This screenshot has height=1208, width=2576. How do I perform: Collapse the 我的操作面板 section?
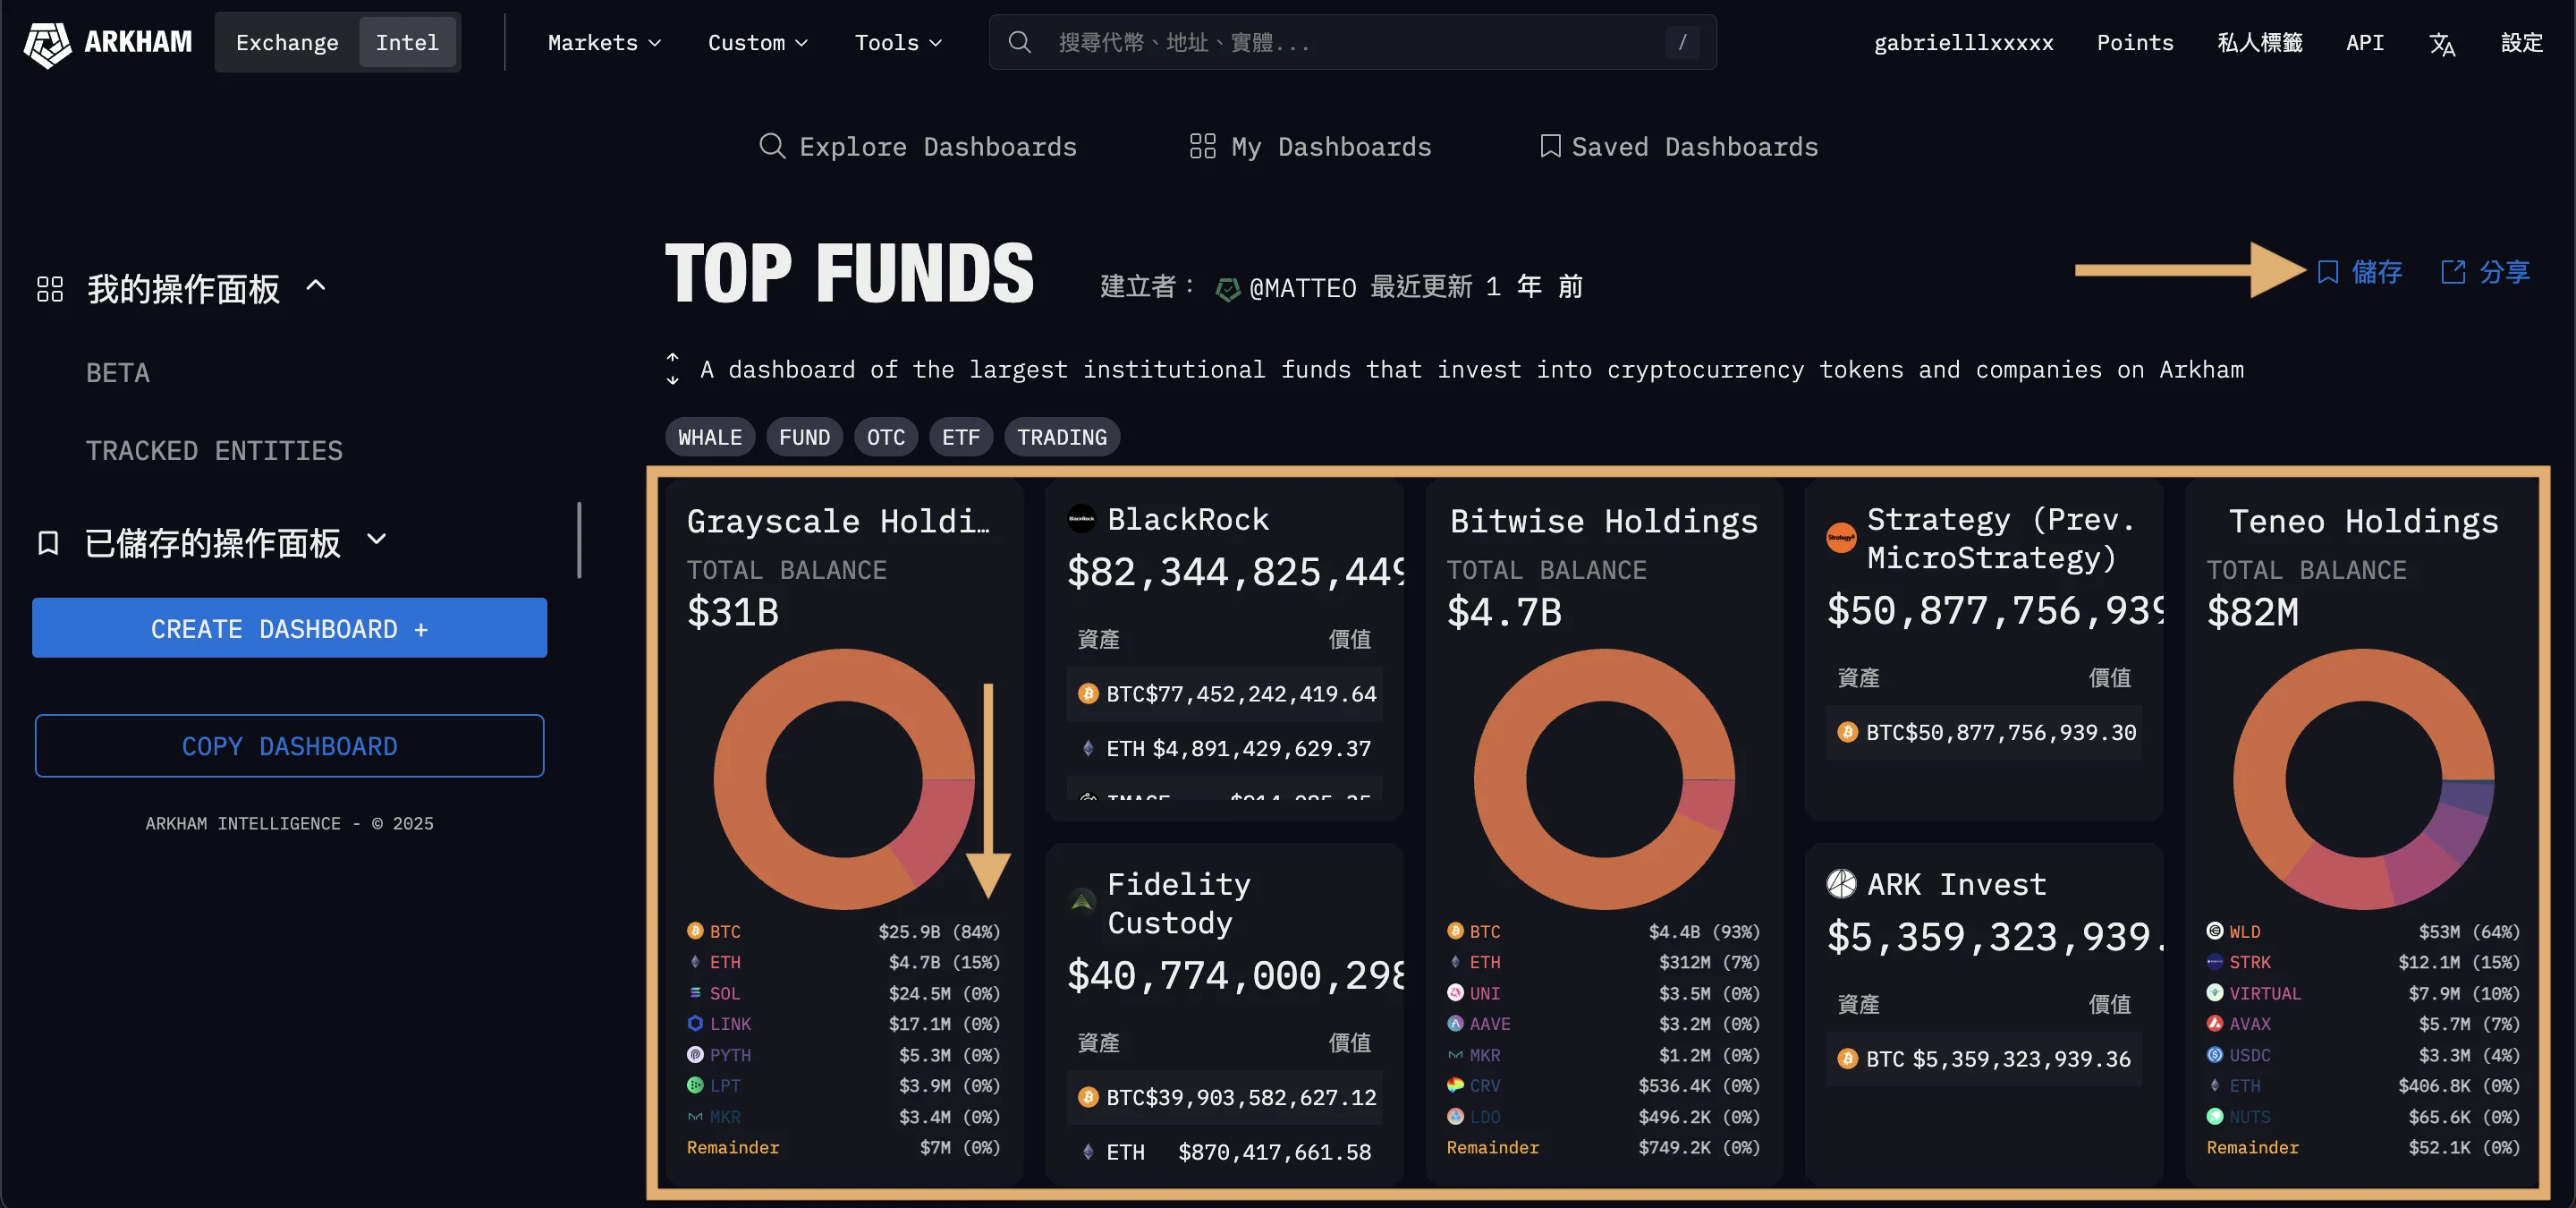(x=316, y=286)
